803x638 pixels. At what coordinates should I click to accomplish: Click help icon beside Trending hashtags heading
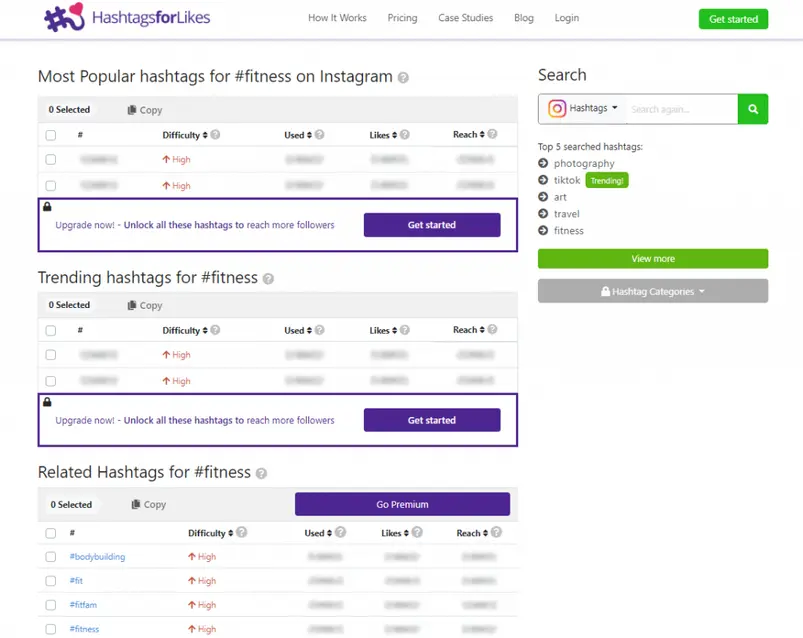[x=268, y=279]
